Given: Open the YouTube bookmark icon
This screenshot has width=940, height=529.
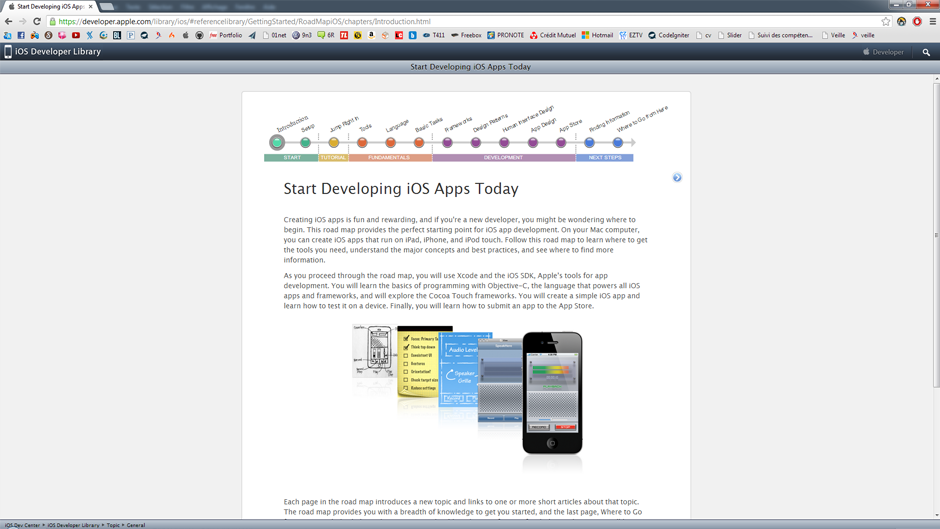Looking at the screenshot, I should click(x=76, y=35).
